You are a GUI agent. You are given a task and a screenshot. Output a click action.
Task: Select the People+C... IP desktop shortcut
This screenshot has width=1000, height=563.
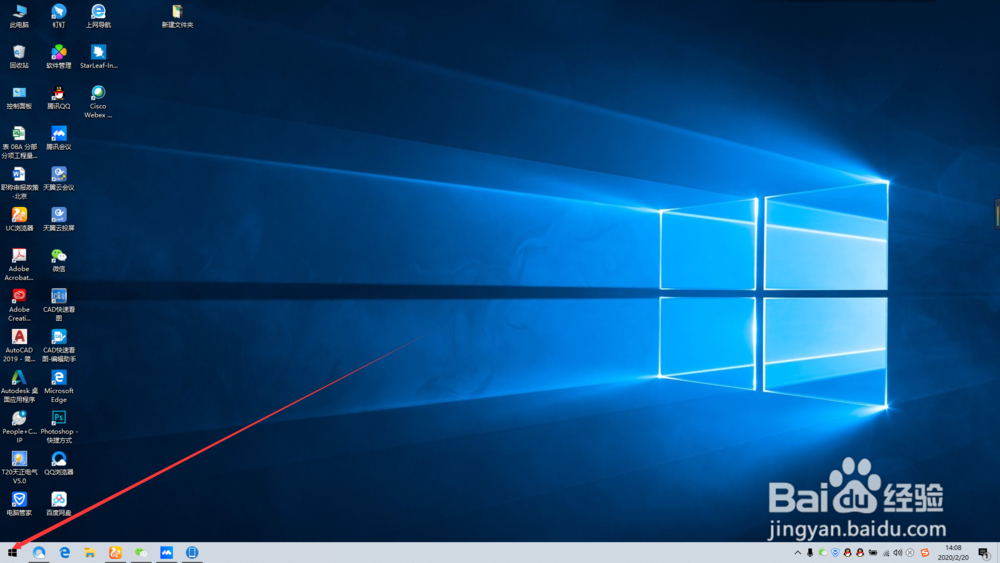(x=19, y=428)
